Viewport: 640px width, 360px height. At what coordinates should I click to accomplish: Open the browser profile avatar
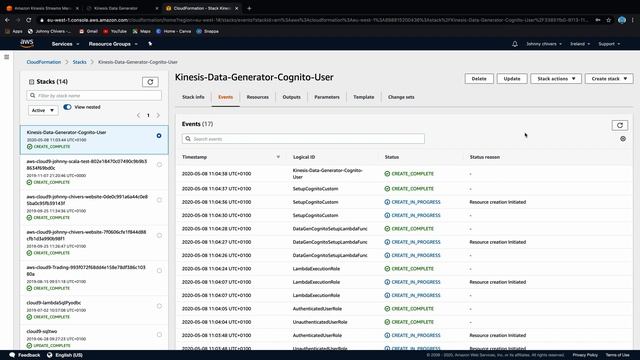(622, 20)
